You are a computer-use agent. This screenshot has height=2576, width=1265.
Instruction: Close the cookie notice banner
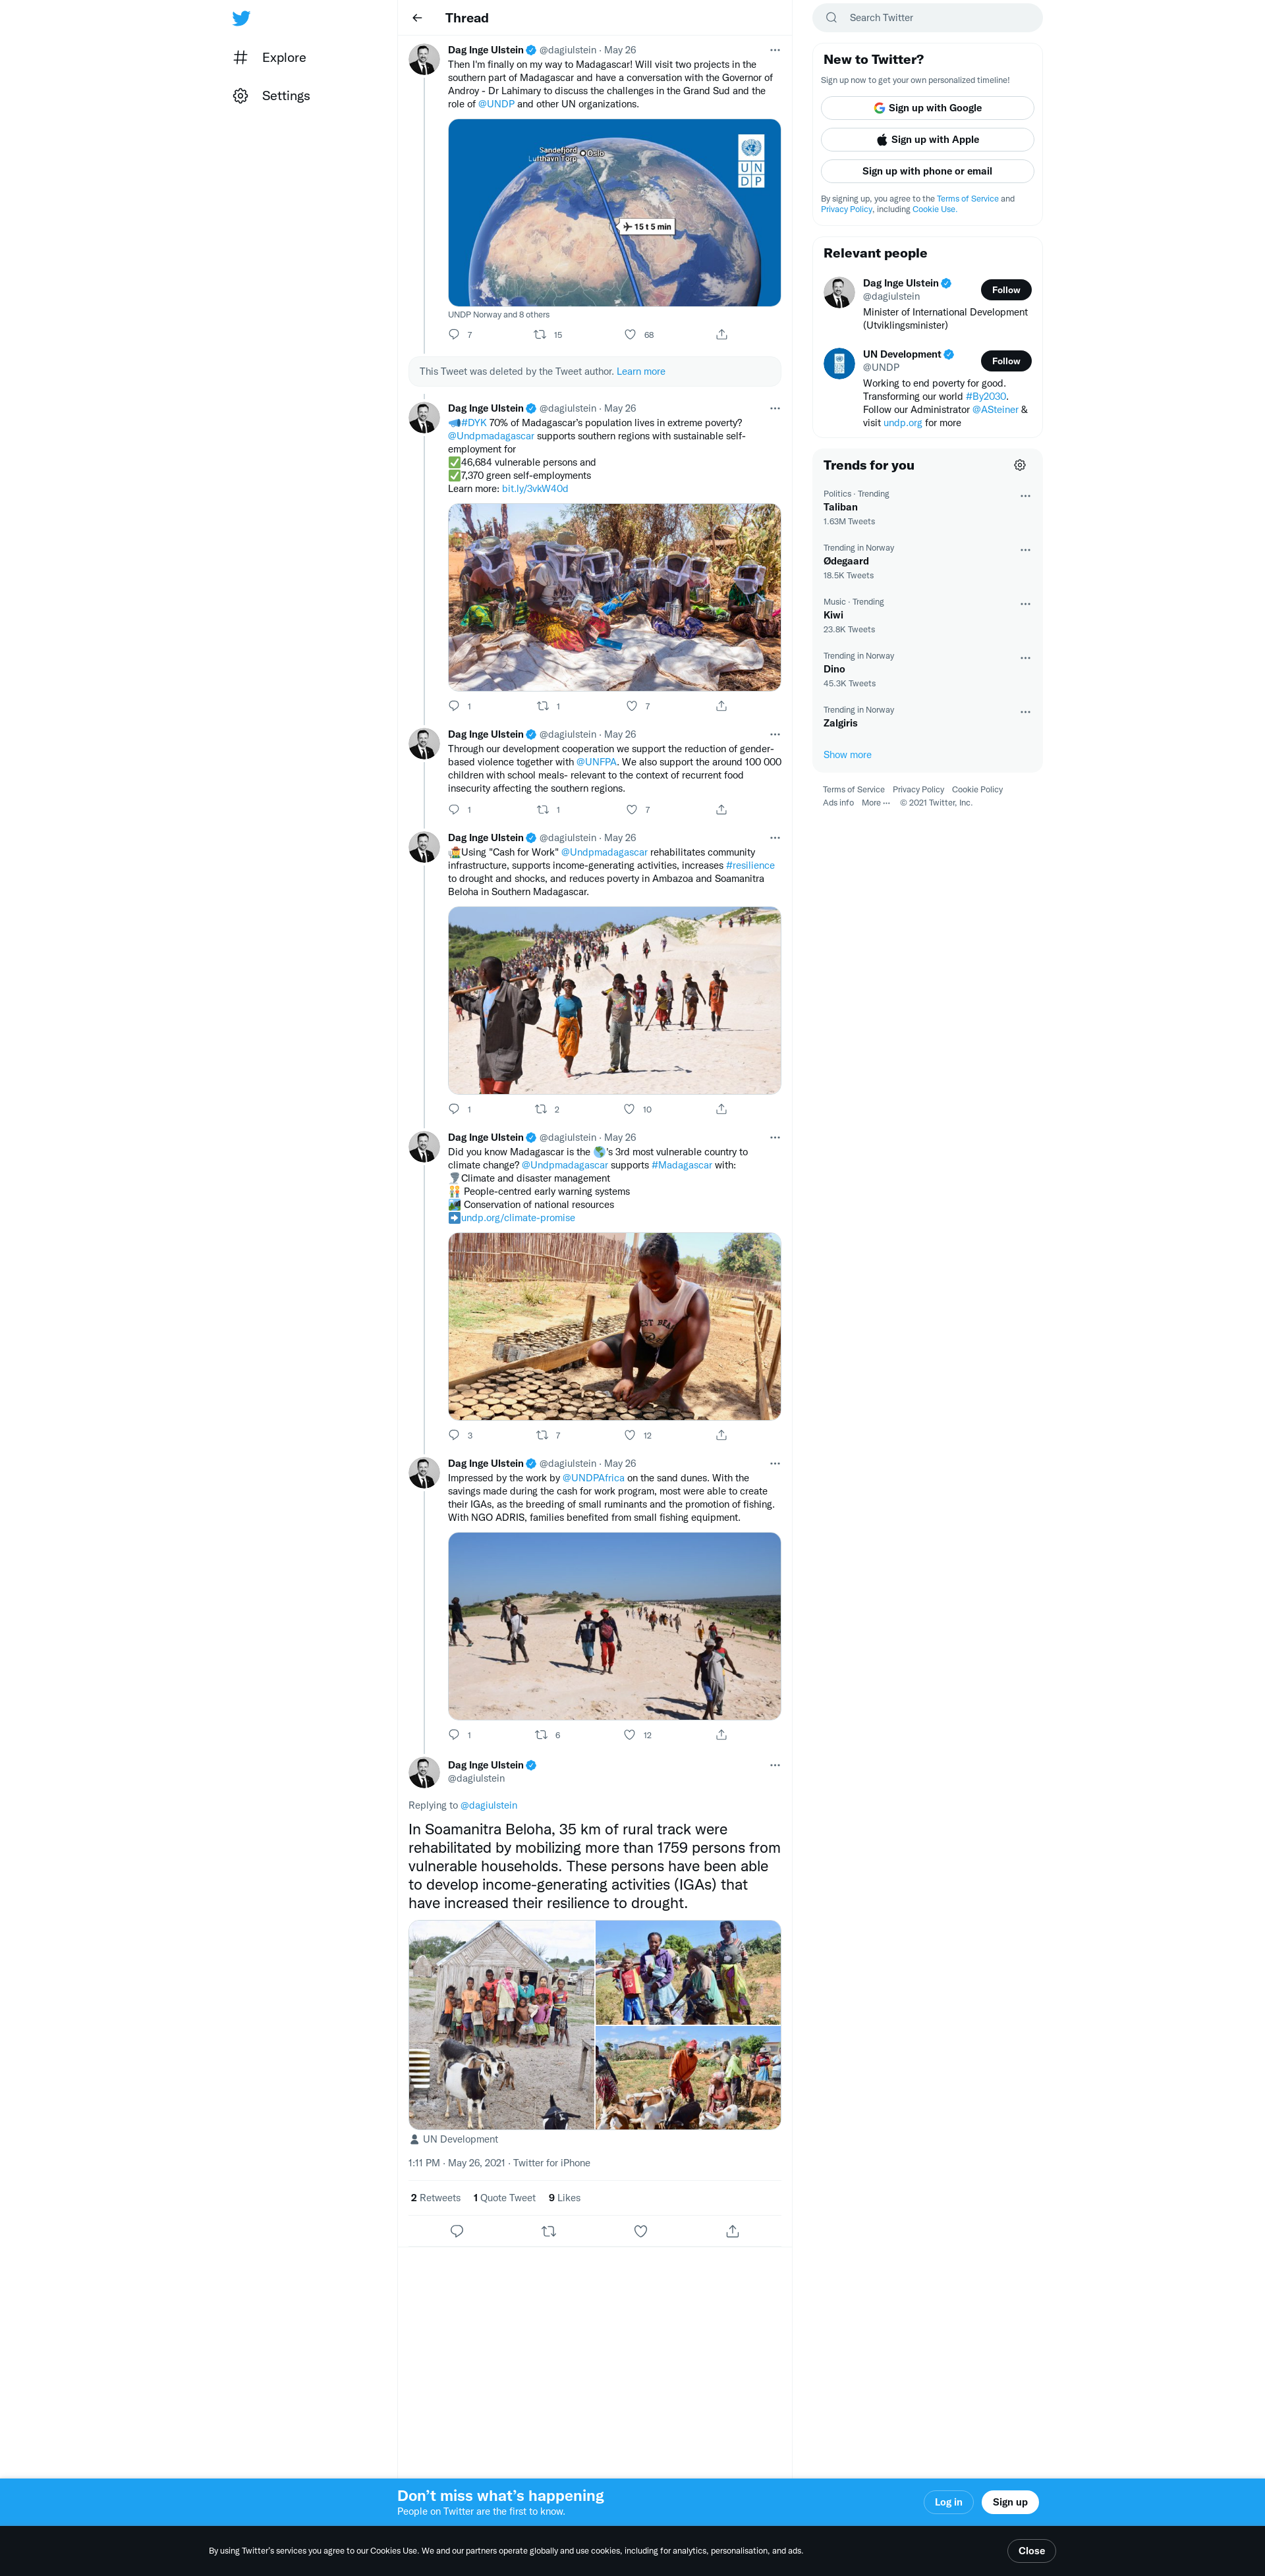(1031, 2551)
